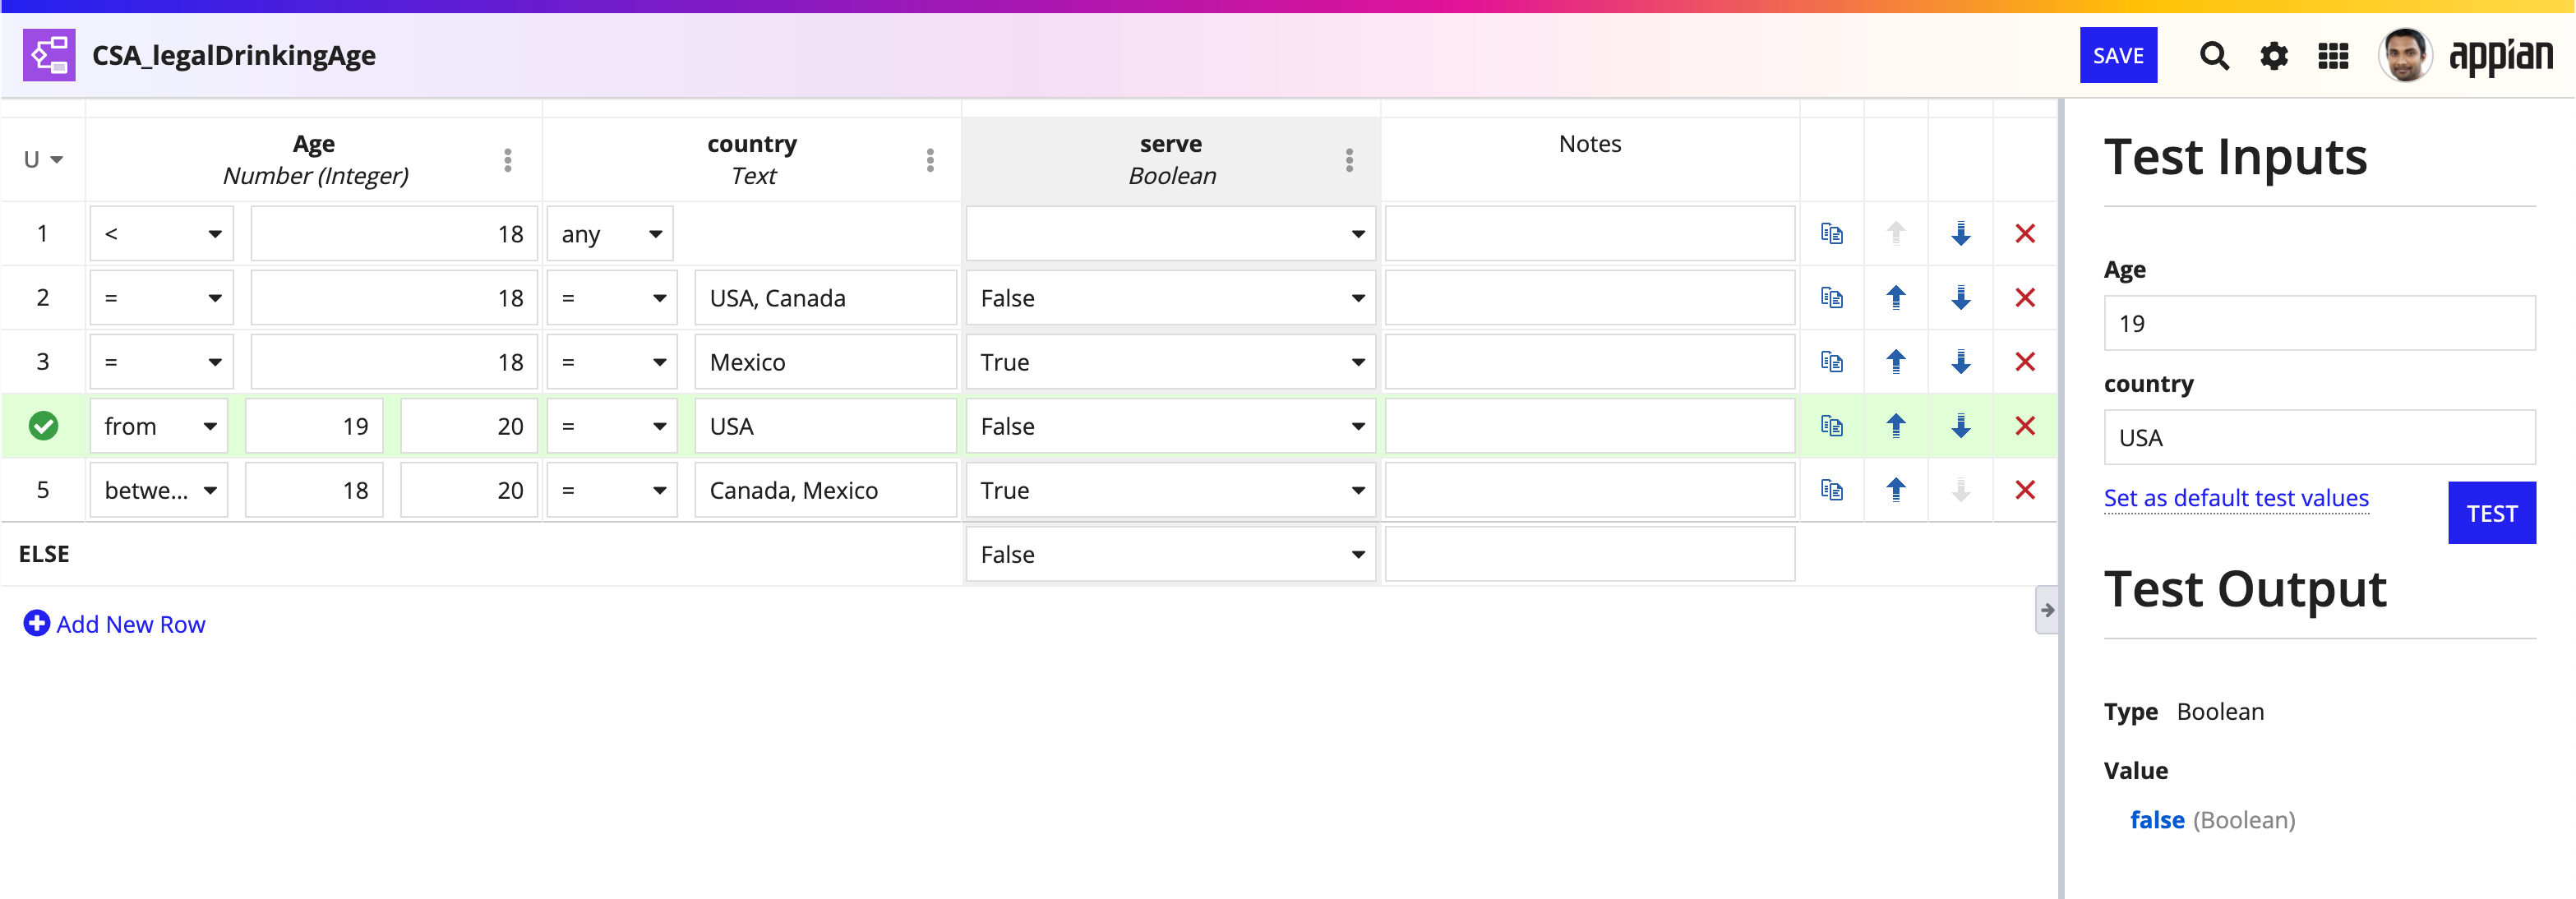The width and height of the screenshot is (2576, 899).
Task: Collapse the test panel arrow
Action: 2046,610
